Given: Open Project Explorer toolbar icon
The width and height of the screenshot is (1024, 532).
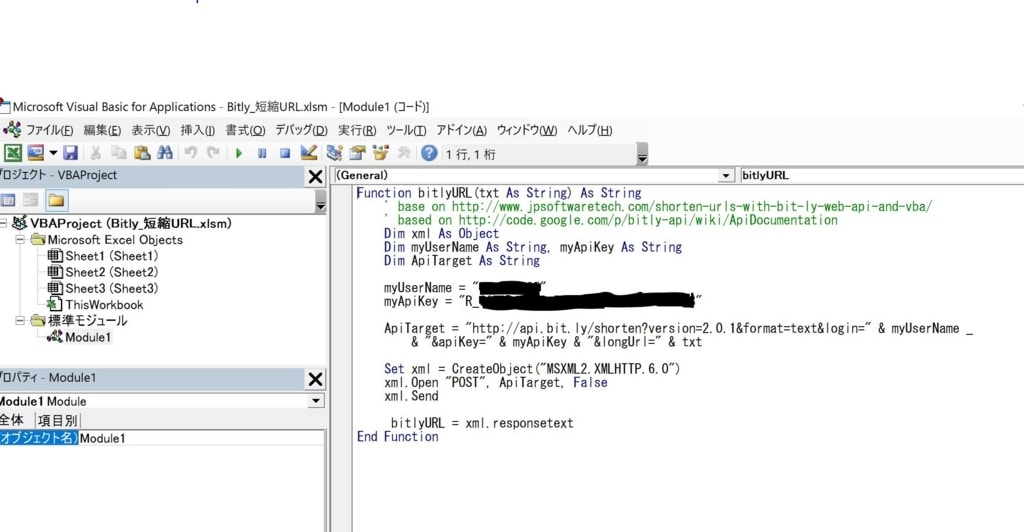Looking at the screenshot, I should [334, 153].
